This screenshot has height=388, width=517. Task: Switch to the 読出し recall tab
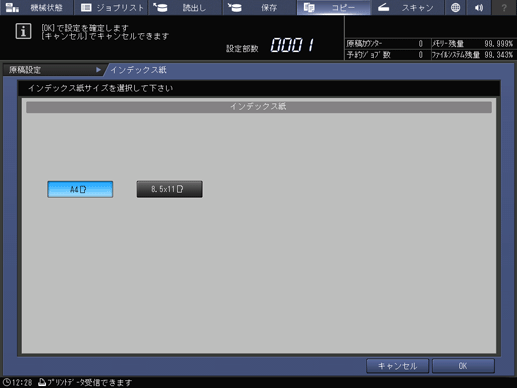[185, 7]
